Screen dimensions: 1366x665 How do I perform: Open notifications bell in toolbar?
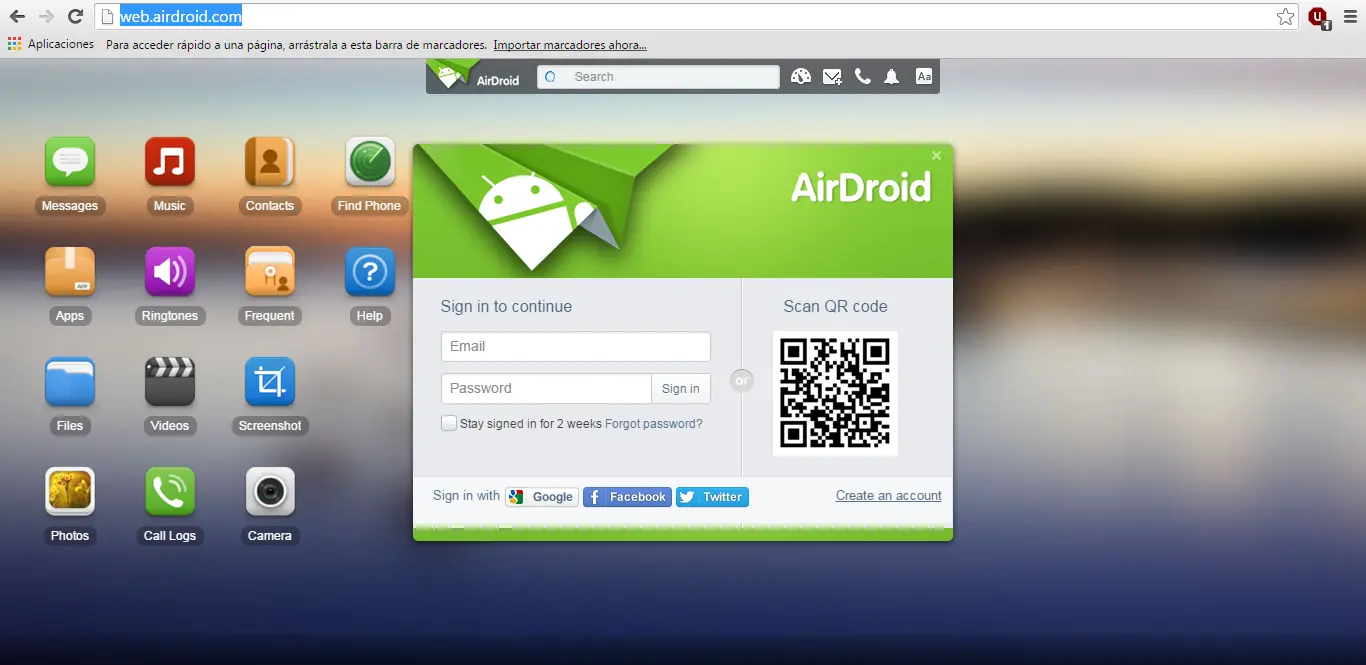click(892, 76)
